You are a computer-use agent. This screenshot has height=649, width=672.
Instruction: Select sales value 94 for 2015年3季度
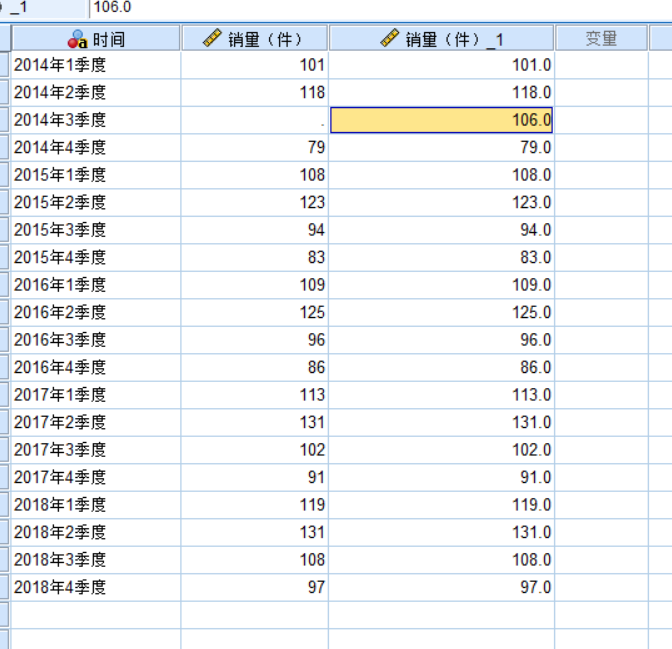pos(255,230)
